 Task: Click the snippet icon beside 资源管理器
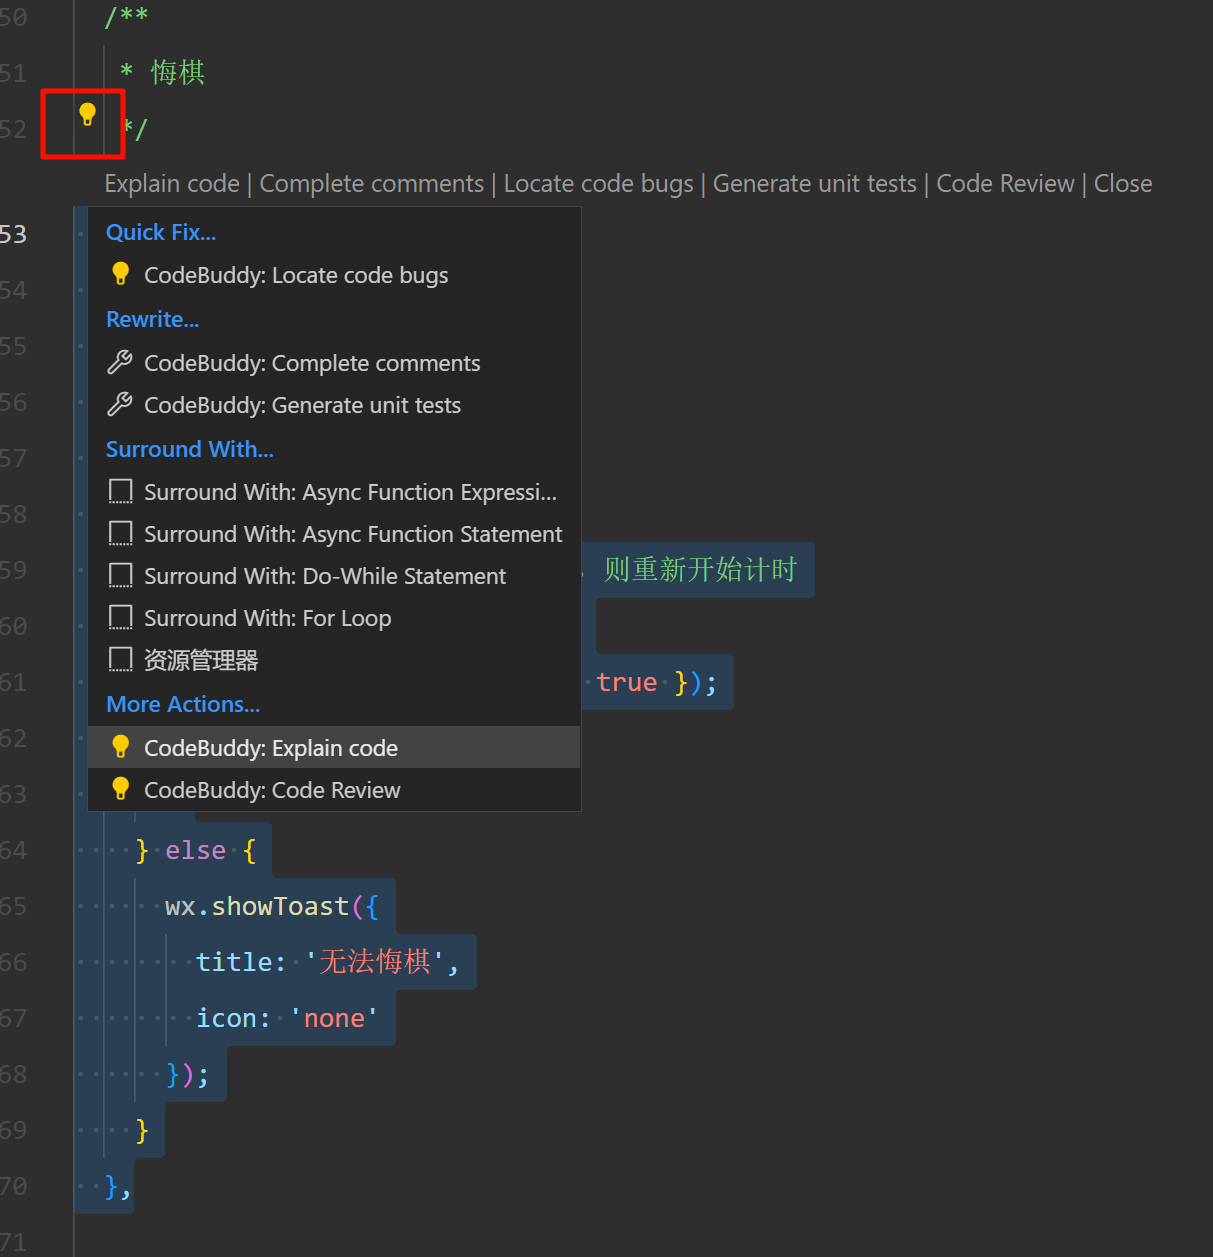point(120,660)
